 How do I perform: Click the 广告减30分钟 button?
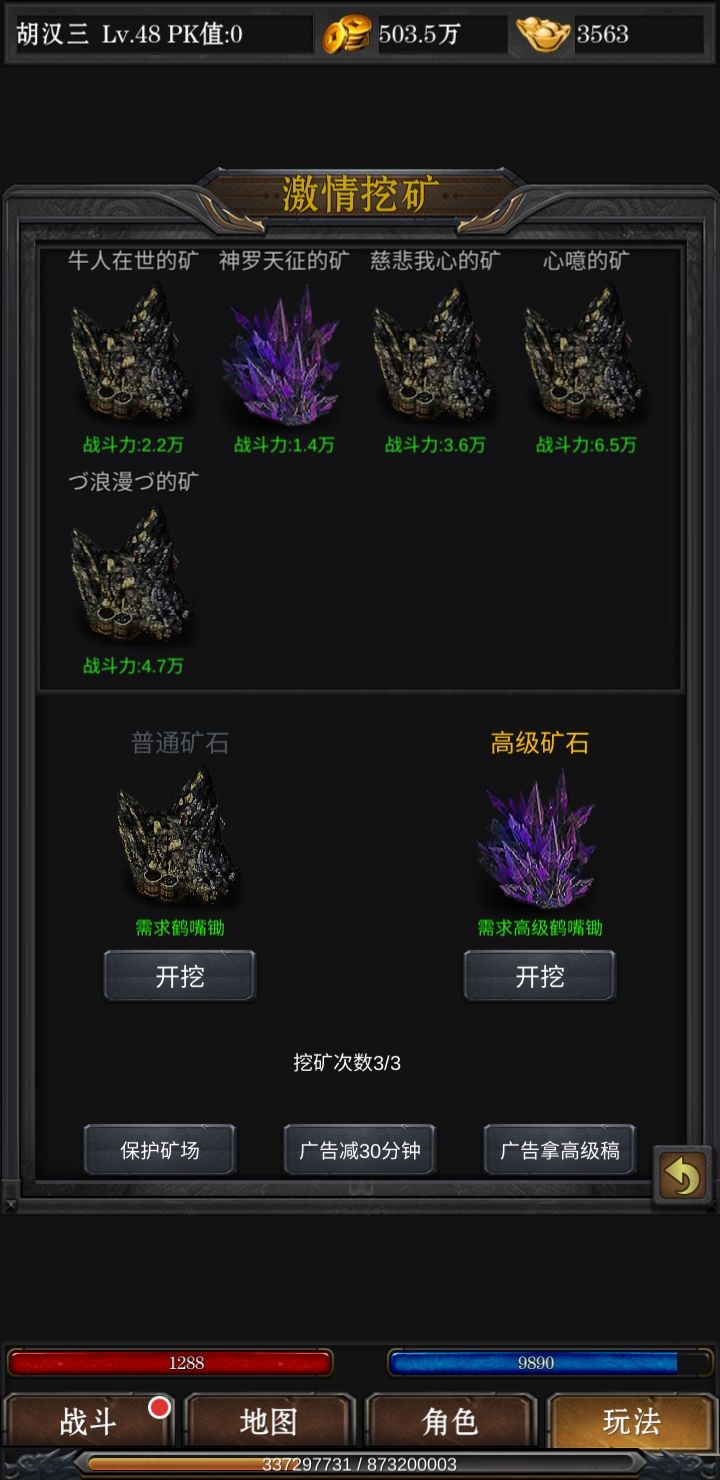[360, 1150]
